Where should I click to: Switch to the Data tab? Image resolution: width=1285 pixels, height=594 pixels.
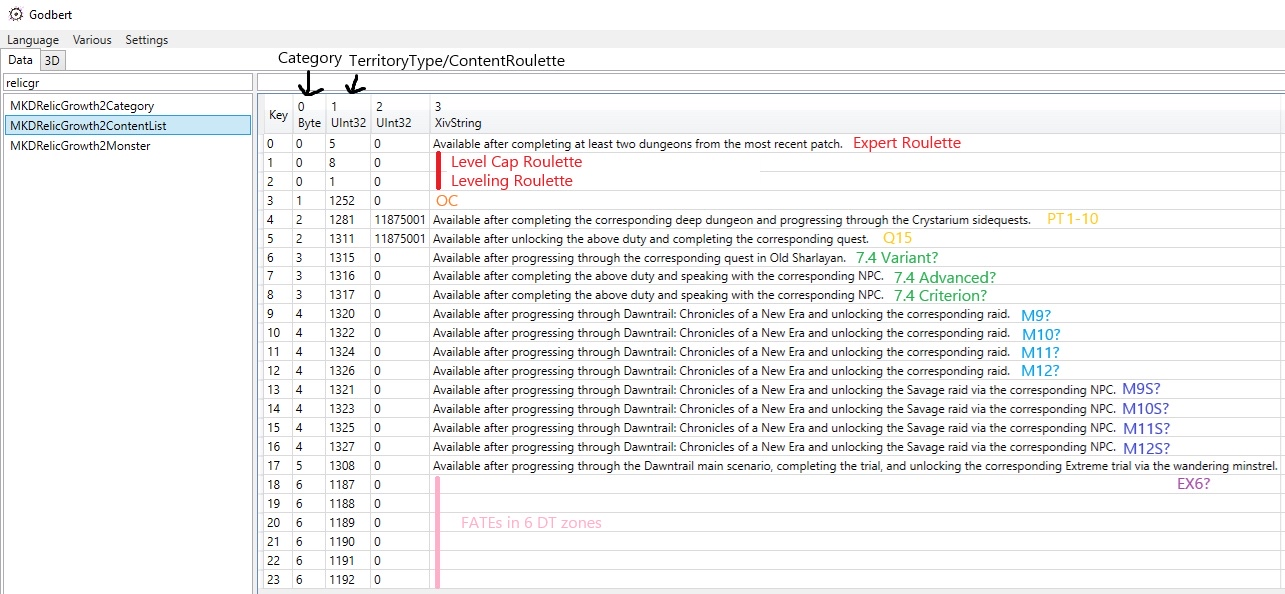20,60
